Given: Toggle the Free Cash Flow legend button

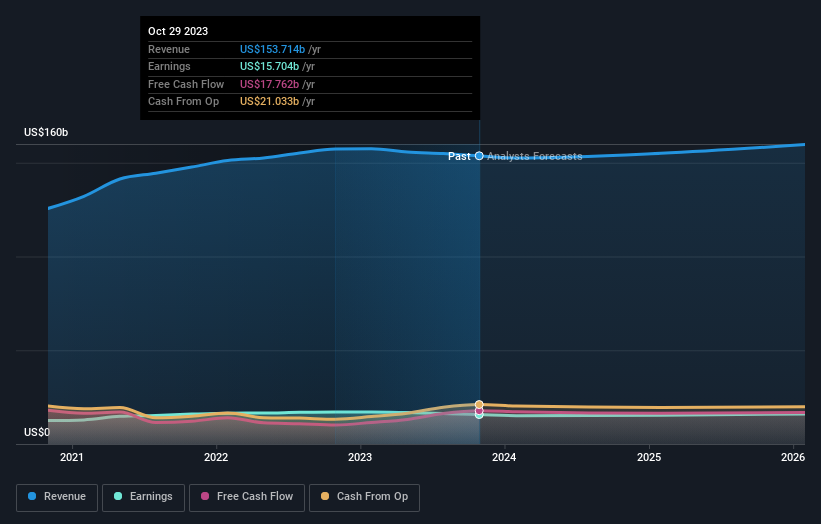Looking at the screenshot, I should click(247, 497).
